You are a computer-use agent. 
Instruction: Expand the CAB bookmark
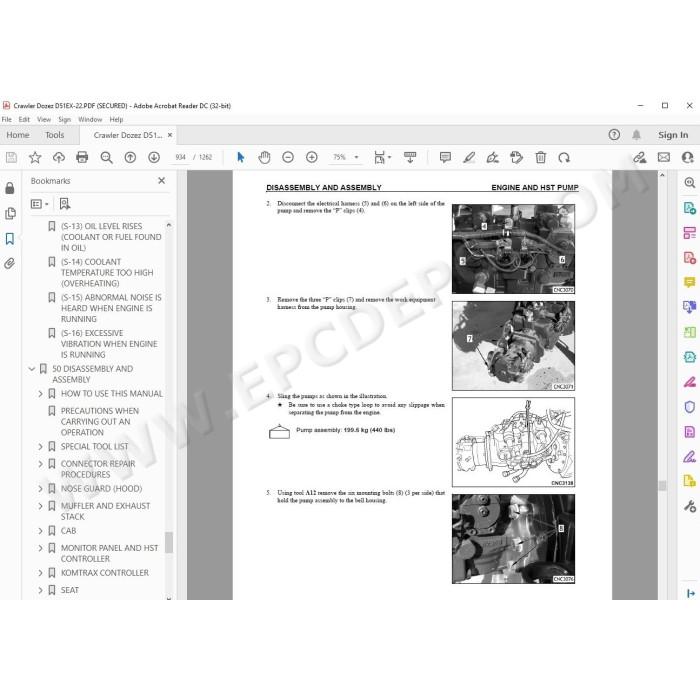[40, 531]
